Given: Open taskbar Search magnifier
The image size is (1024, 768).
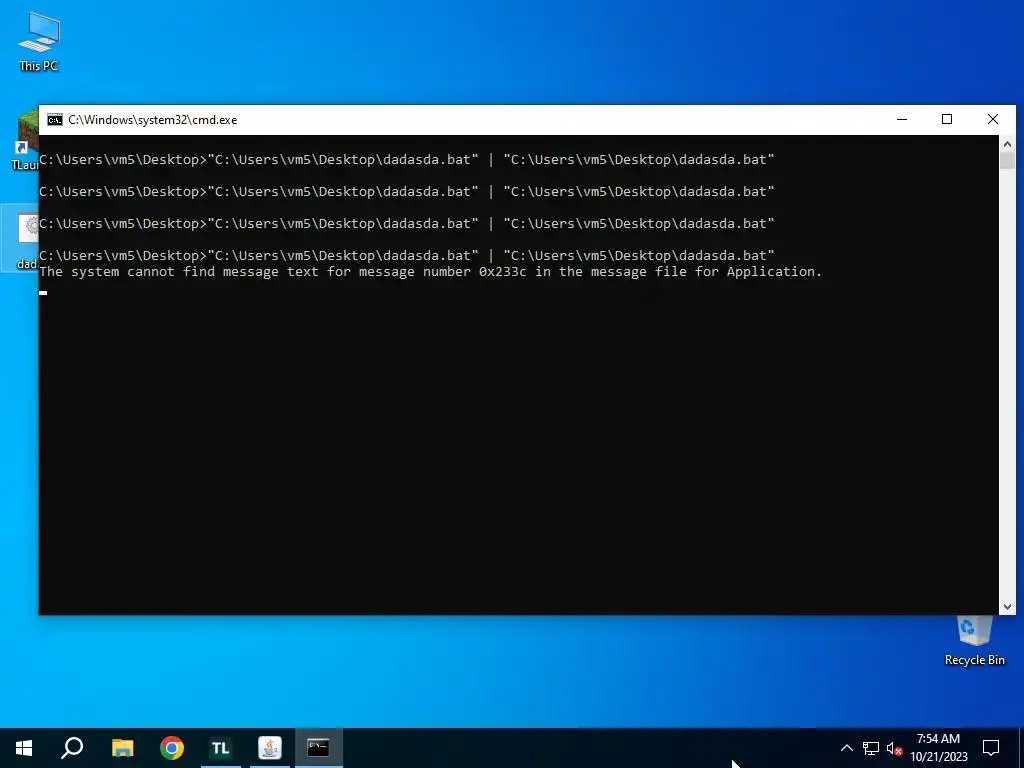Looking at the screenshot, I should [x=72, y=748].
